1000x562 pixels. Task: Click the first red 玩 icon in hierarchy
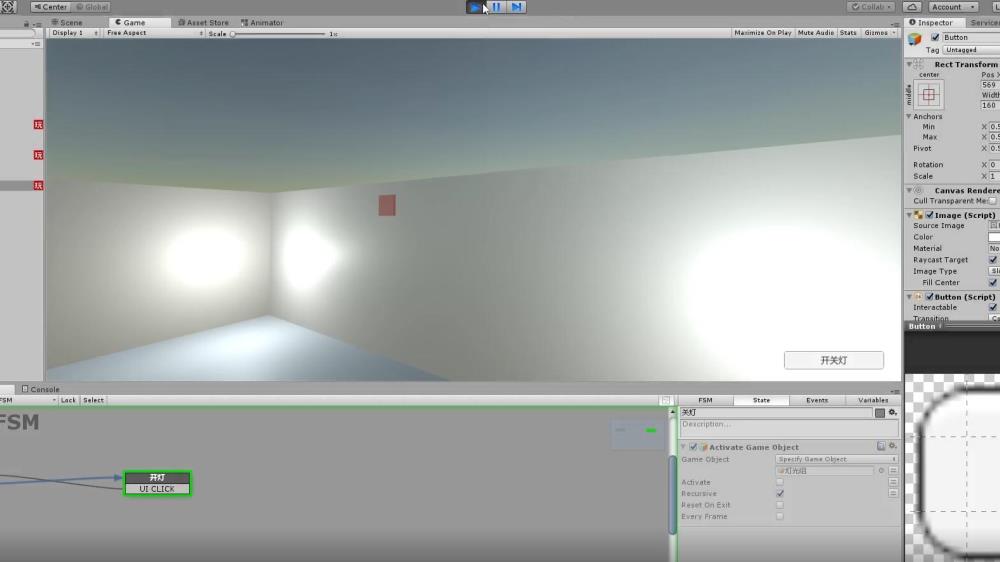point(38,124)
